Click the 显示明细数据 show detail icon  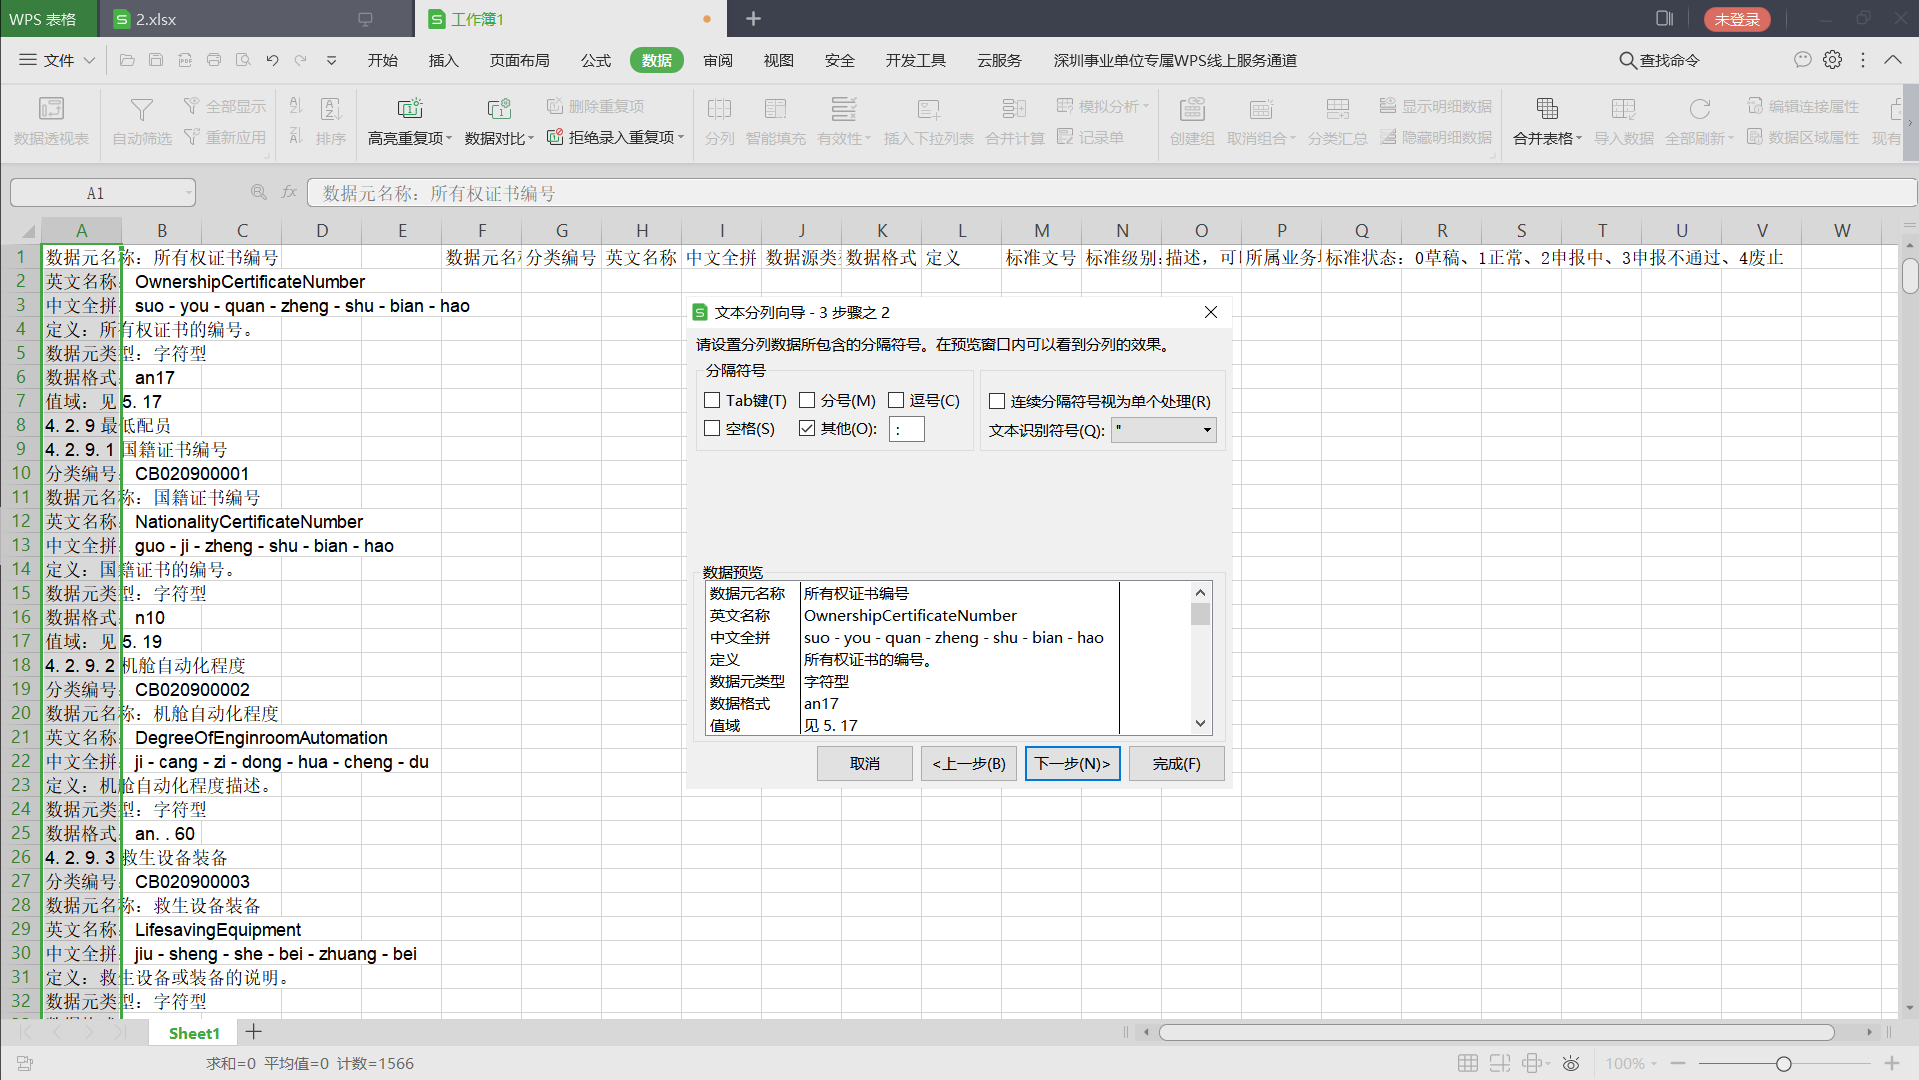(1388, 105)
